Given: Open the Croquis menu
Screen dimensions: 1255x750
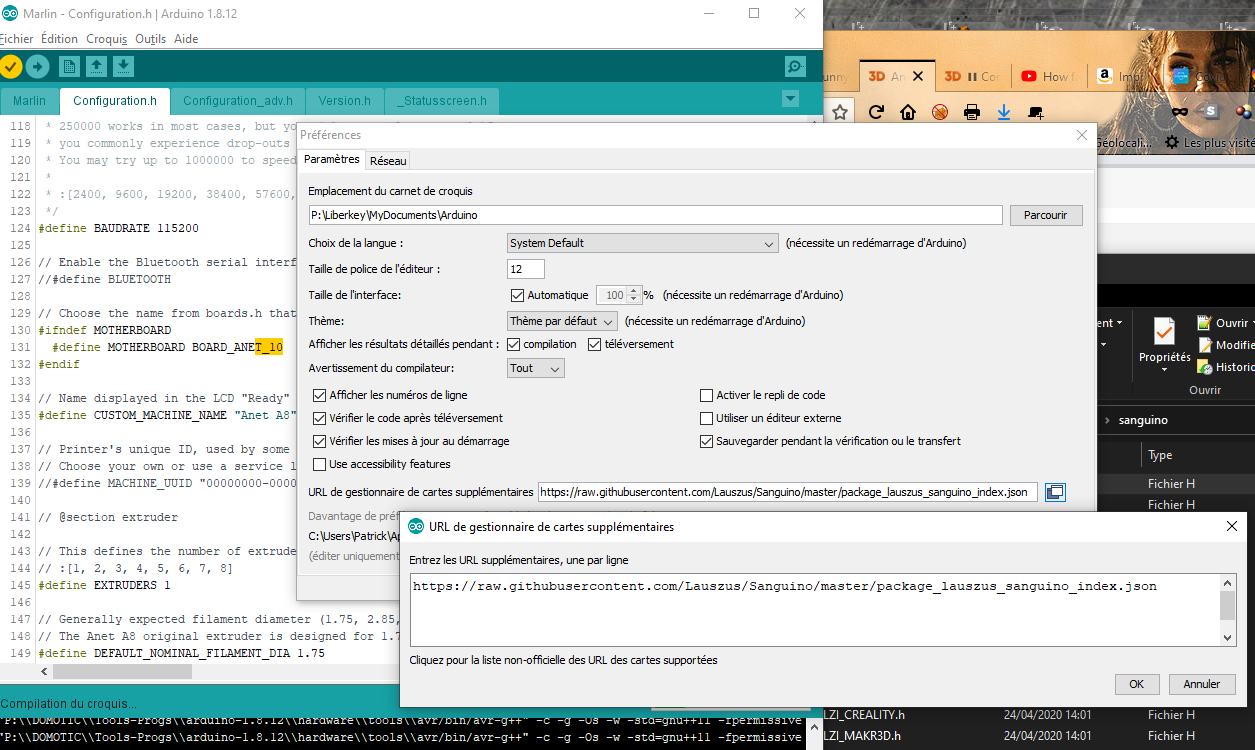Looking at the screenshot, I should (106, 39).
